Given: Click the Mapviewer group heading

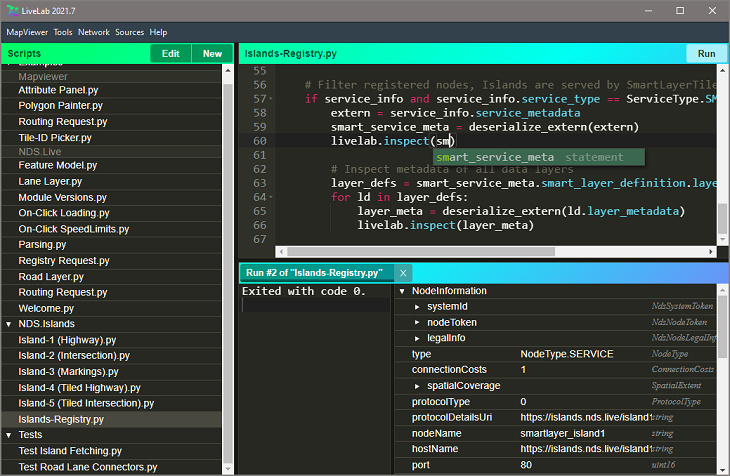Looking at the screenshot, I should click(43, 76).
